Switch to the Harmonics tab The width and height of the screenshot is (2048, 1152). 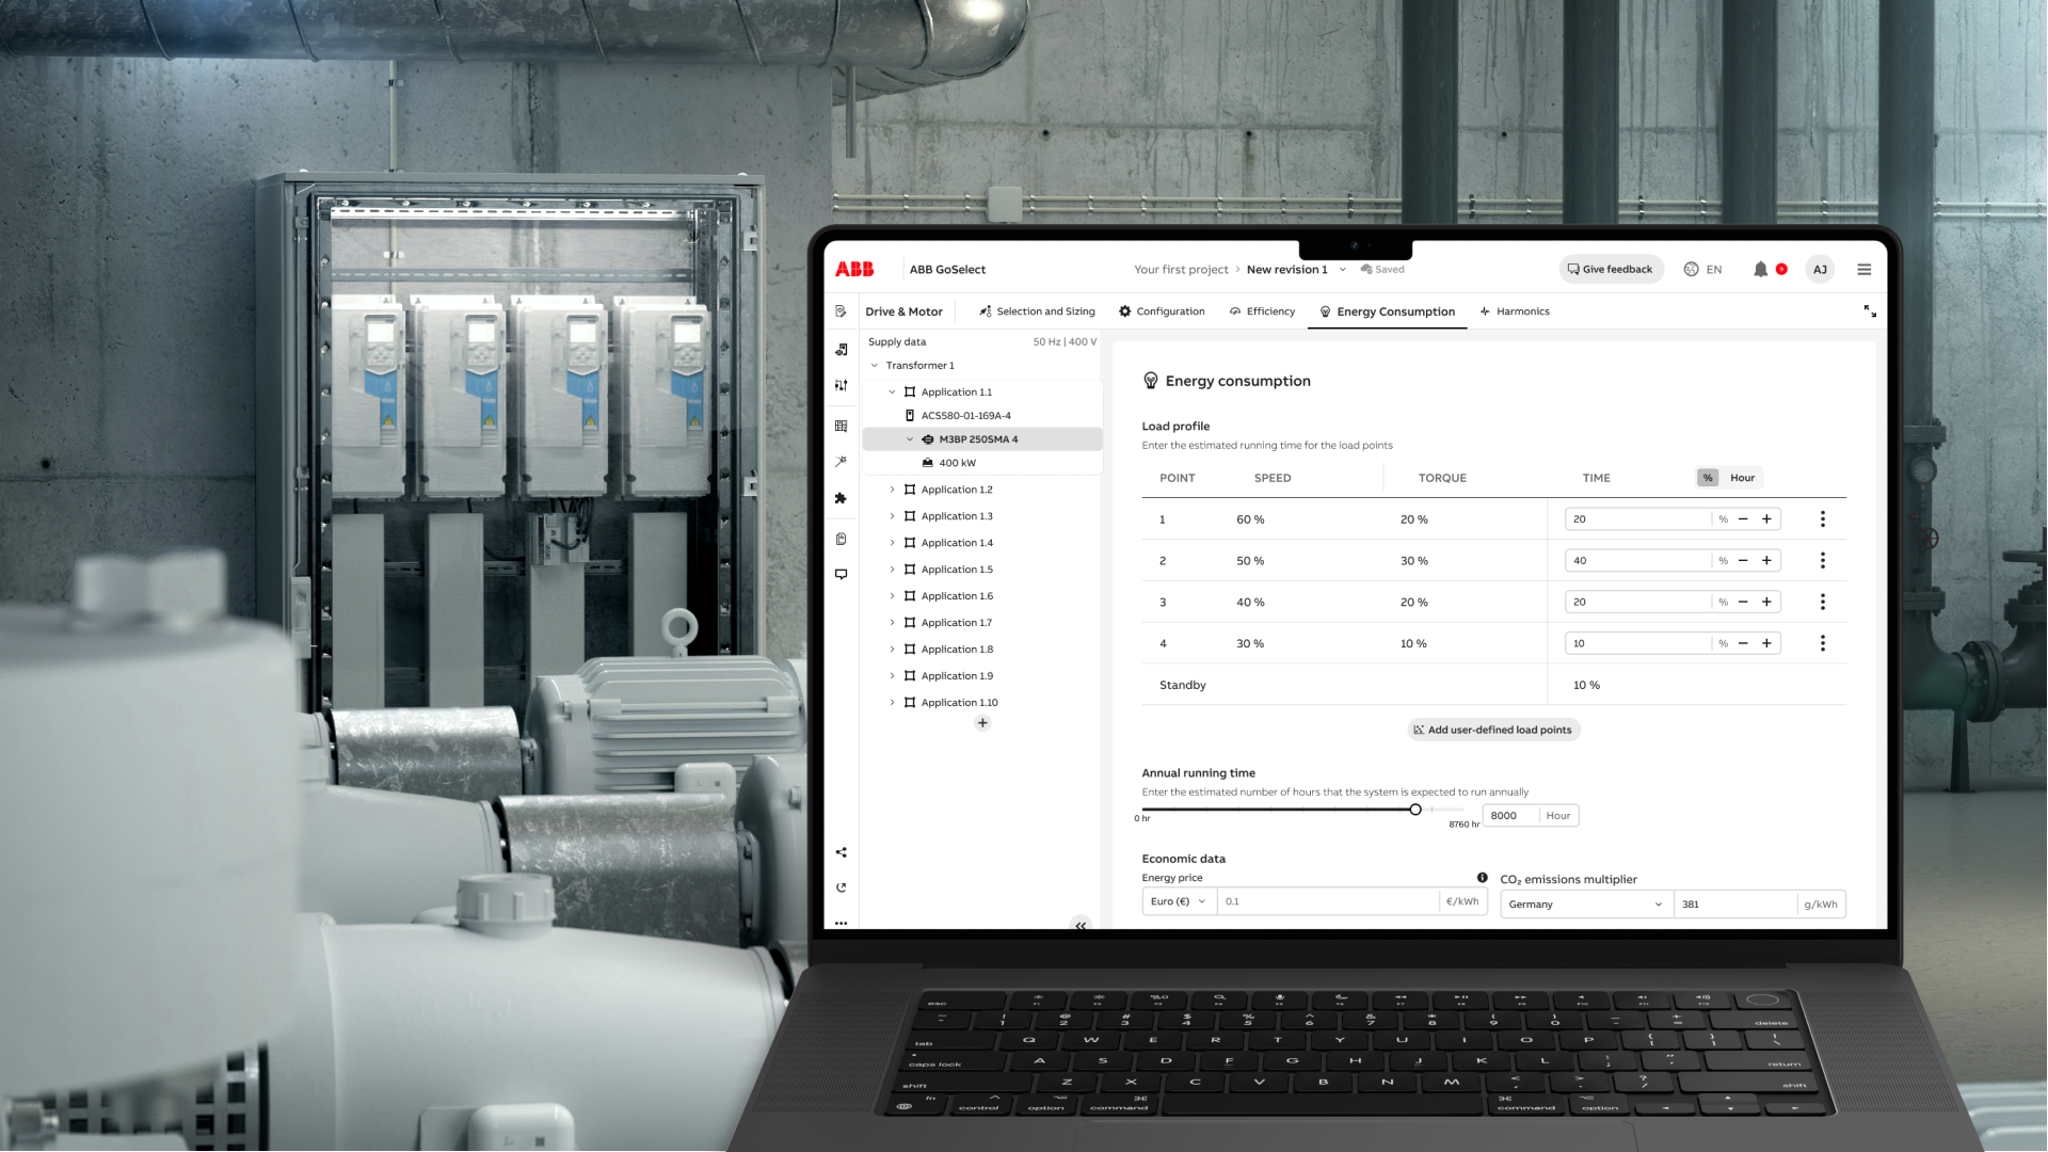click(1522, 311)
